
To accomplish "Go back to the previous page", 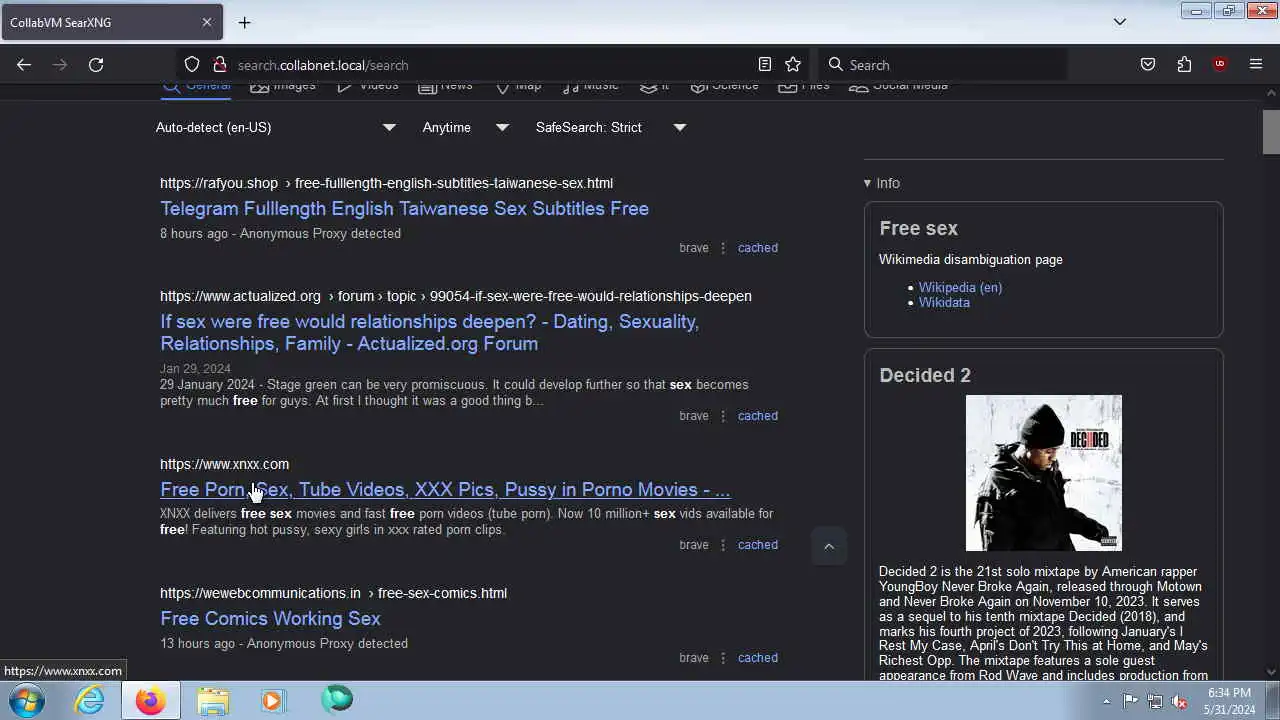I will (x=24, y=65).
